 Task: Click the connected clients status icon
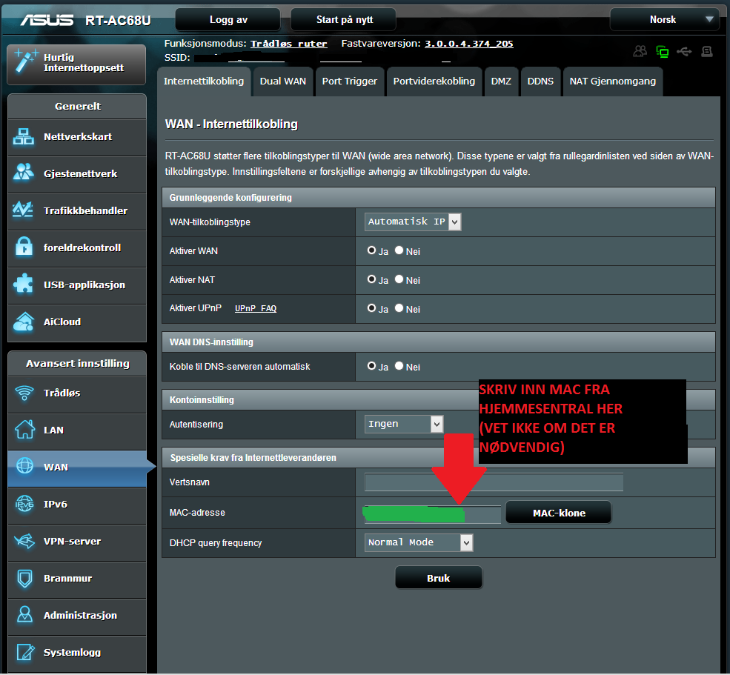640,51
